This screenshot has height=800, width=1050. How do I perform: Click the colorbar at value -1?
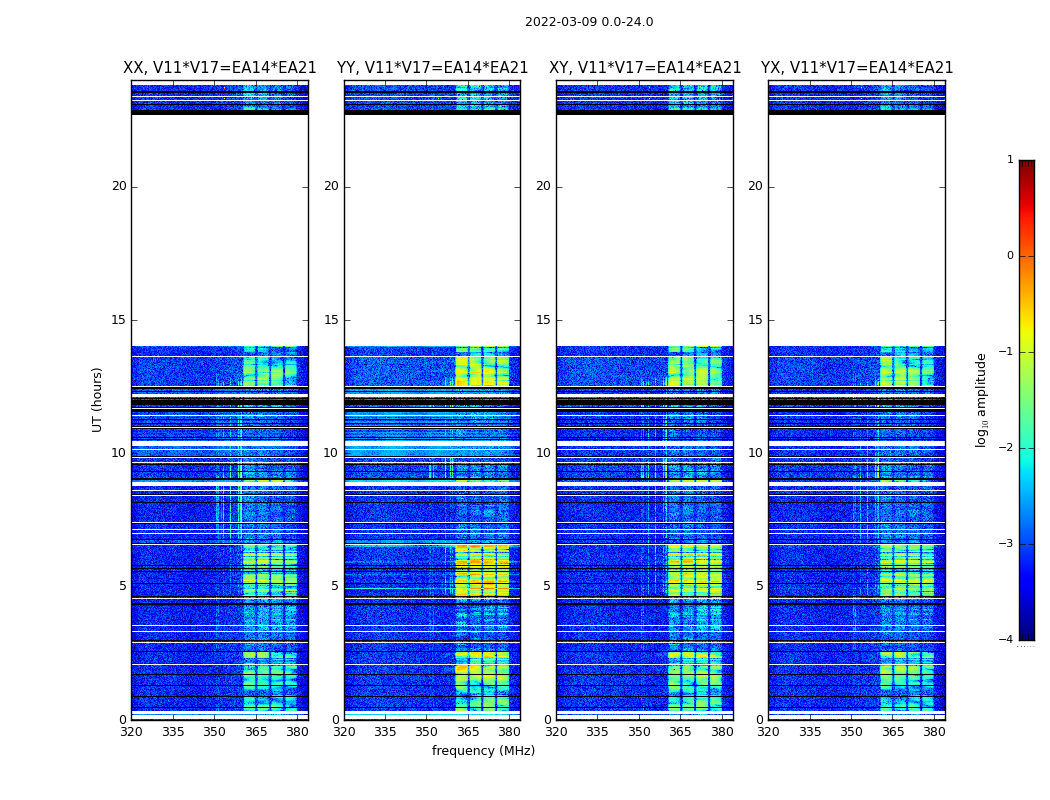point(1027,351)
